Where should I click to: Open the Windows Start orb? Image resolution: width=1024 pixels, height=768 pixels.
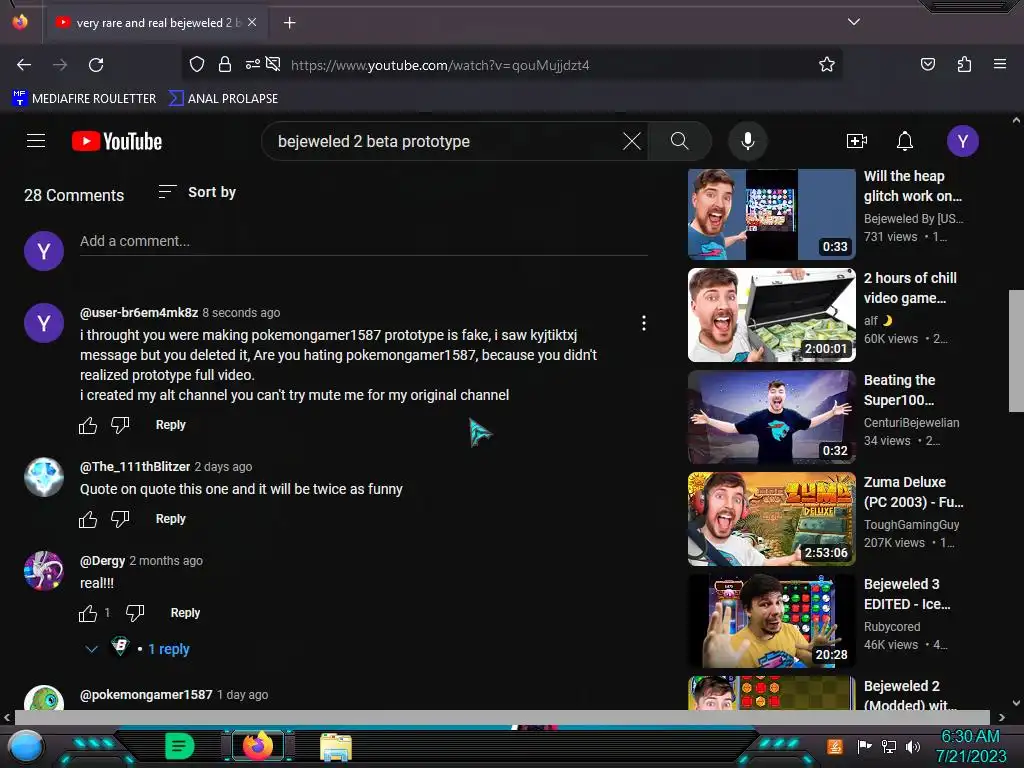pyautogui.click(x=26, y=747)
